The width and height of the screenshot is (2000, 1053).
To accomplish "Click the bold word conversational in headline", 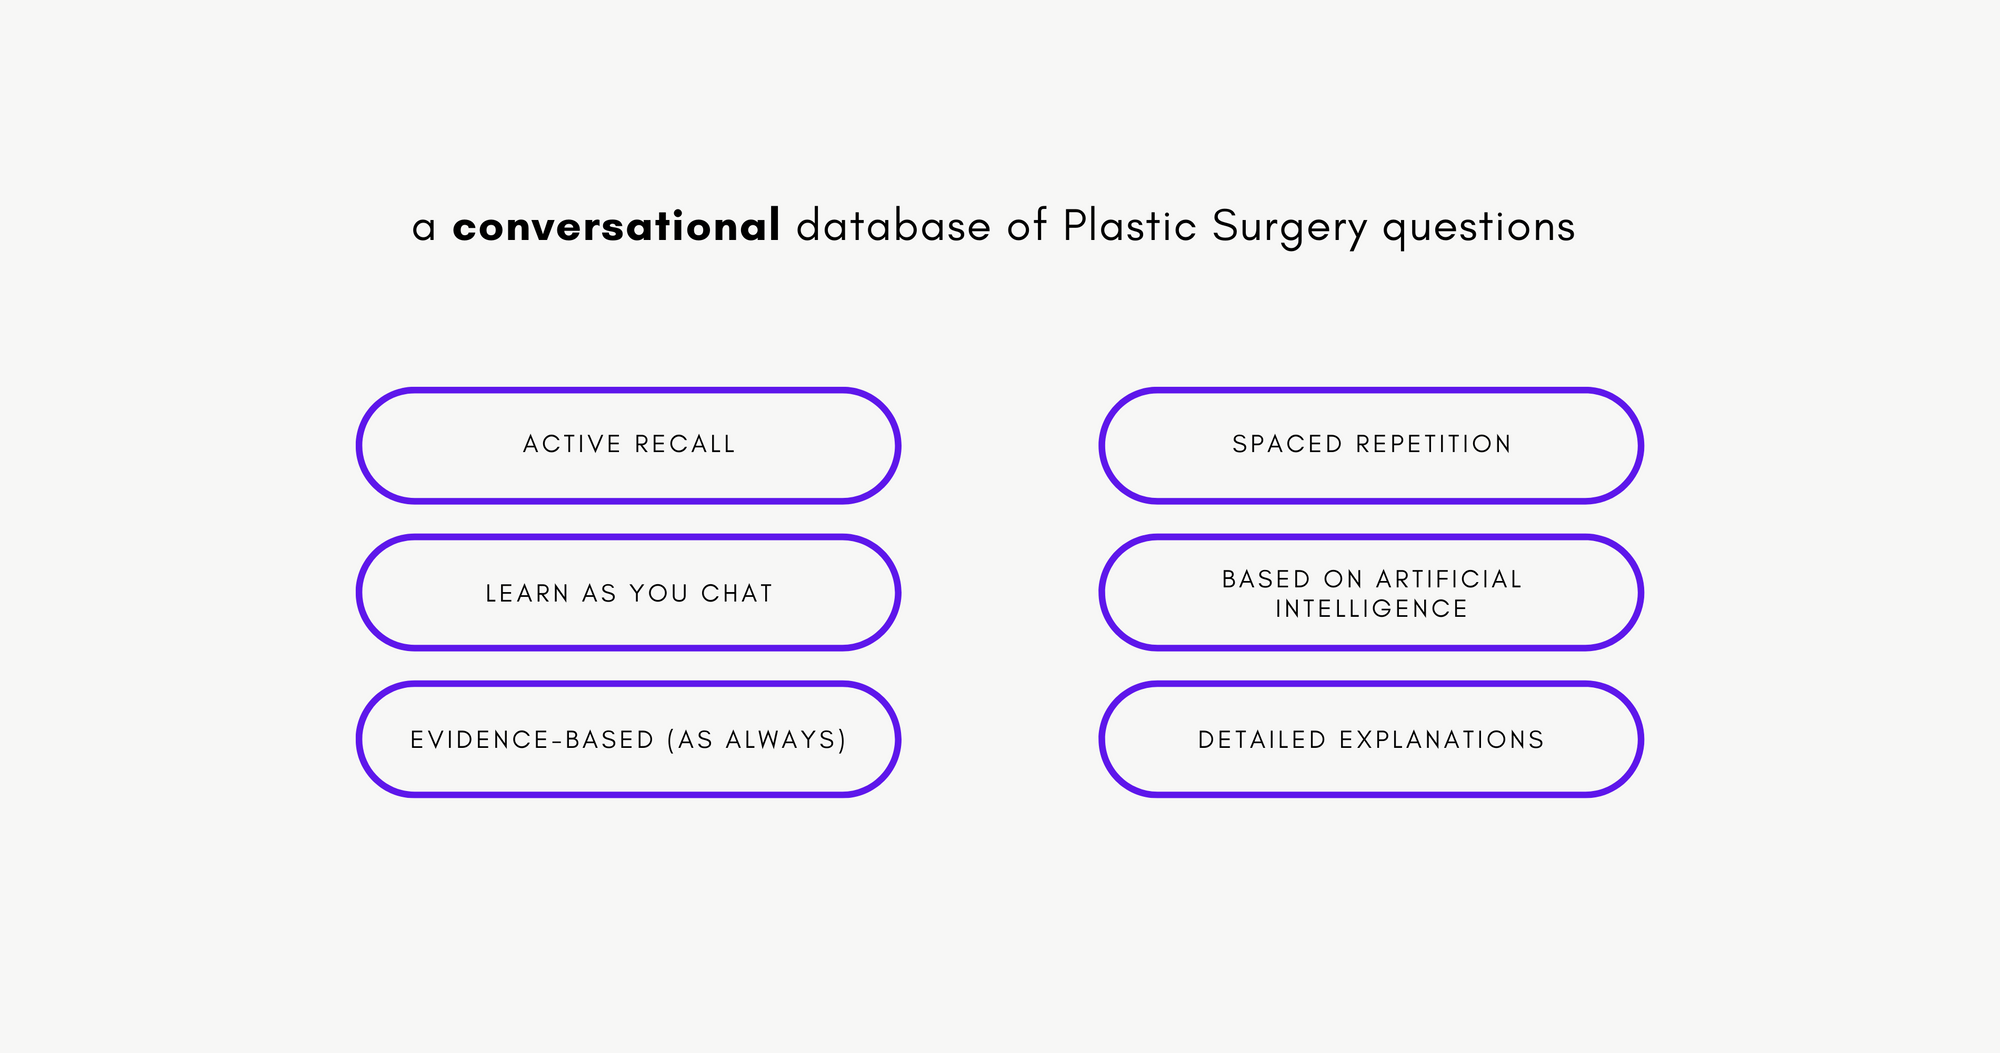I will click(616, 226).
